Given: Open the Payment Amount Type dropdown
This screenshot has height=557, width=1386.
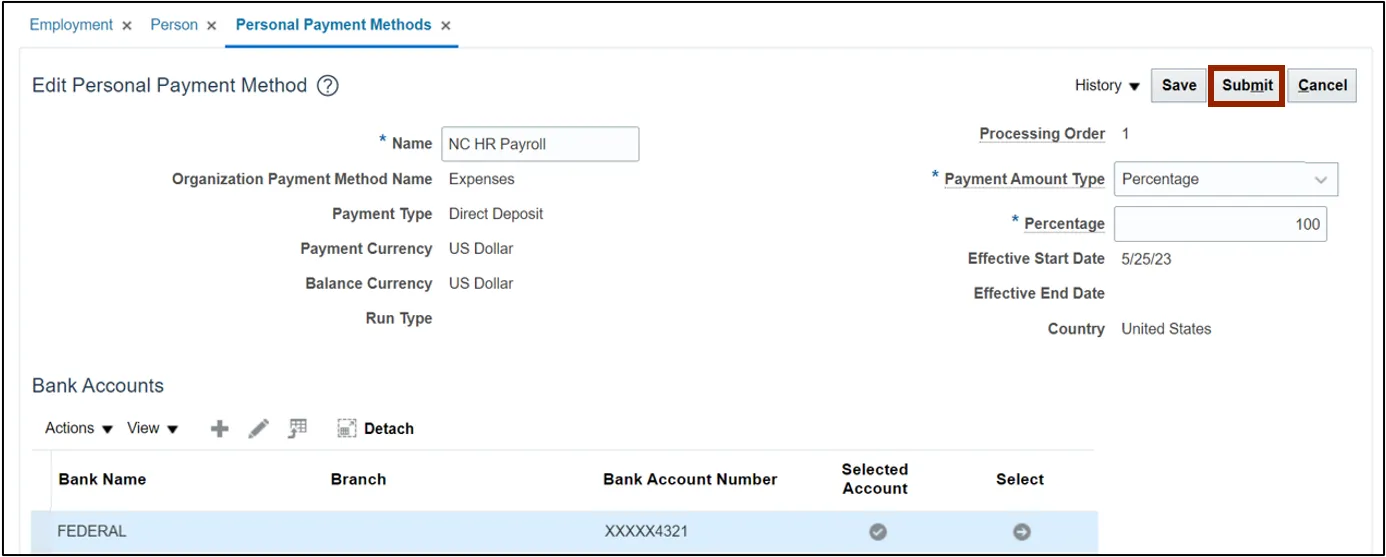Looking at the screenshot, I should (1226, 179).
